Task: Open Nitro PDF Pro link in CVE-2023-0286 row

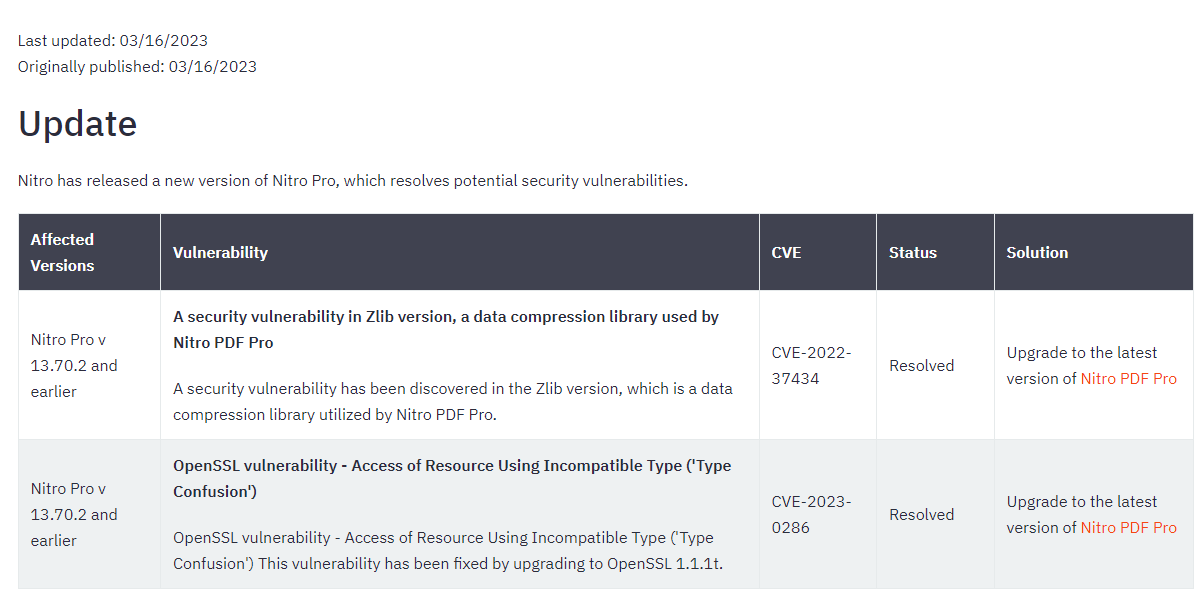Action: (1128, 528)
